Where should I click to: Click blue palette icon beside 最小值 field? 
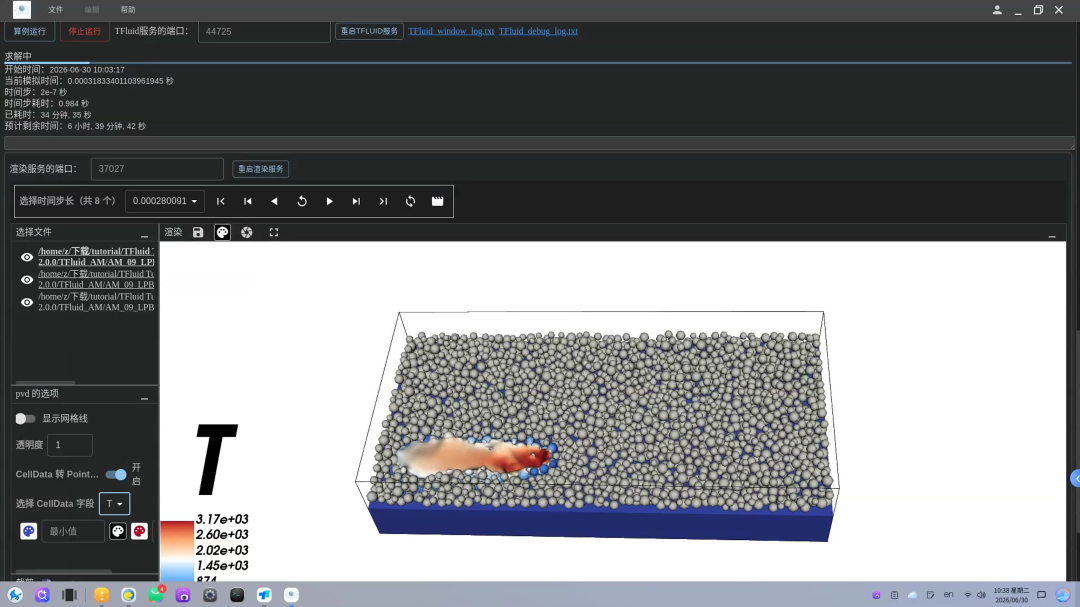[x=28, y=531]
